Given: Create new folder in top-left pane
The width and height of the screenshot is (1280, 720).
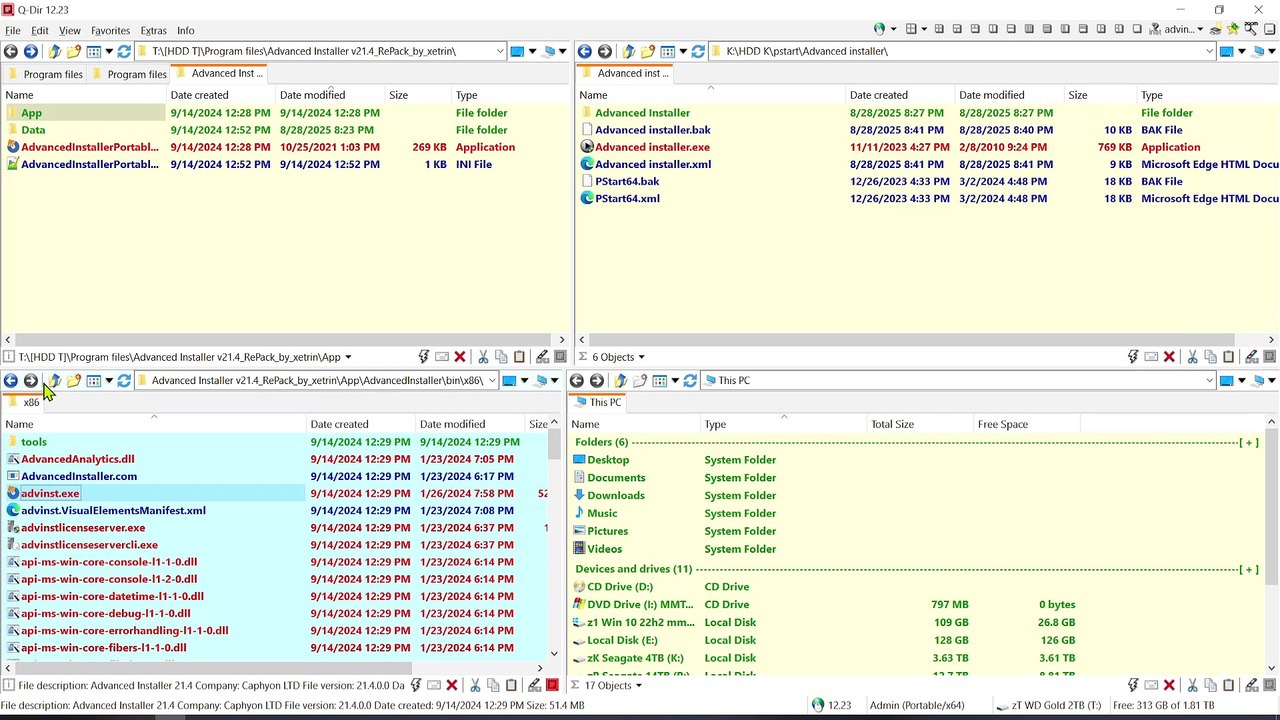Looking at the screenshot, I should [x=73, y=51].
